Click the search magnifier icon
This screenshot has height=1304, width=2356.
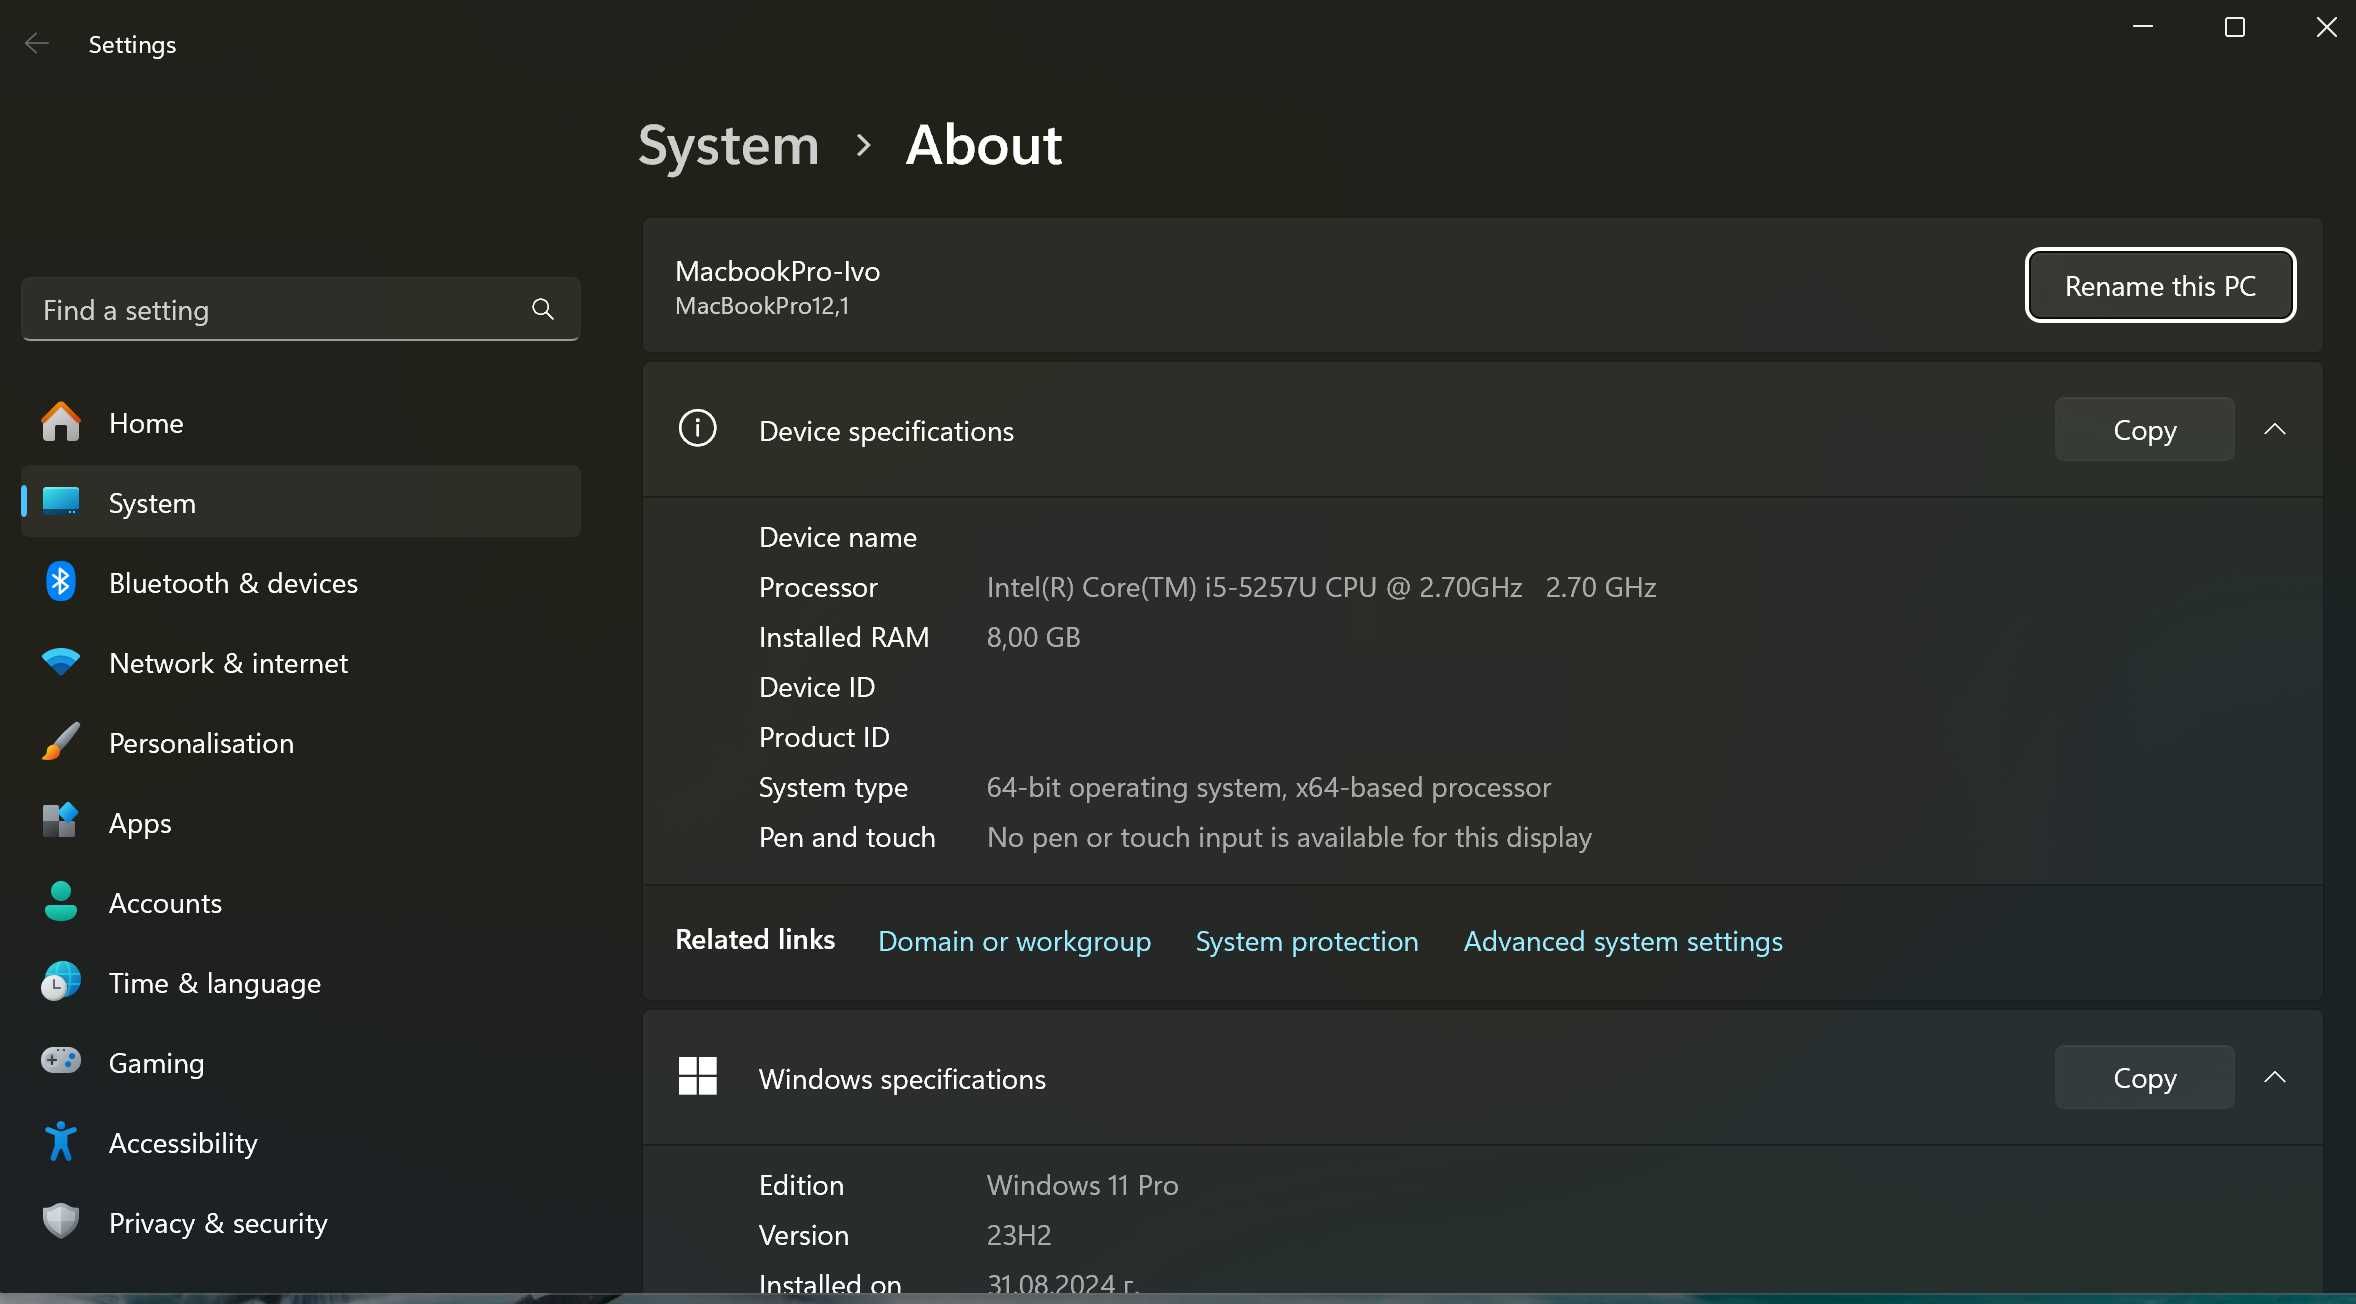[543, 309]
